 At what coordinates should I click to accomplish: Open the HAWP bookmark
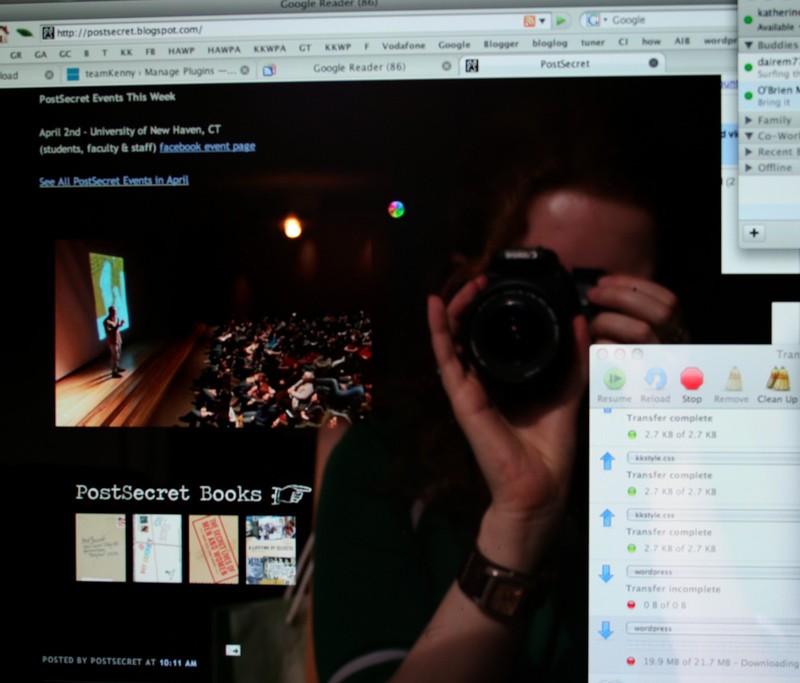click(181, 50)
